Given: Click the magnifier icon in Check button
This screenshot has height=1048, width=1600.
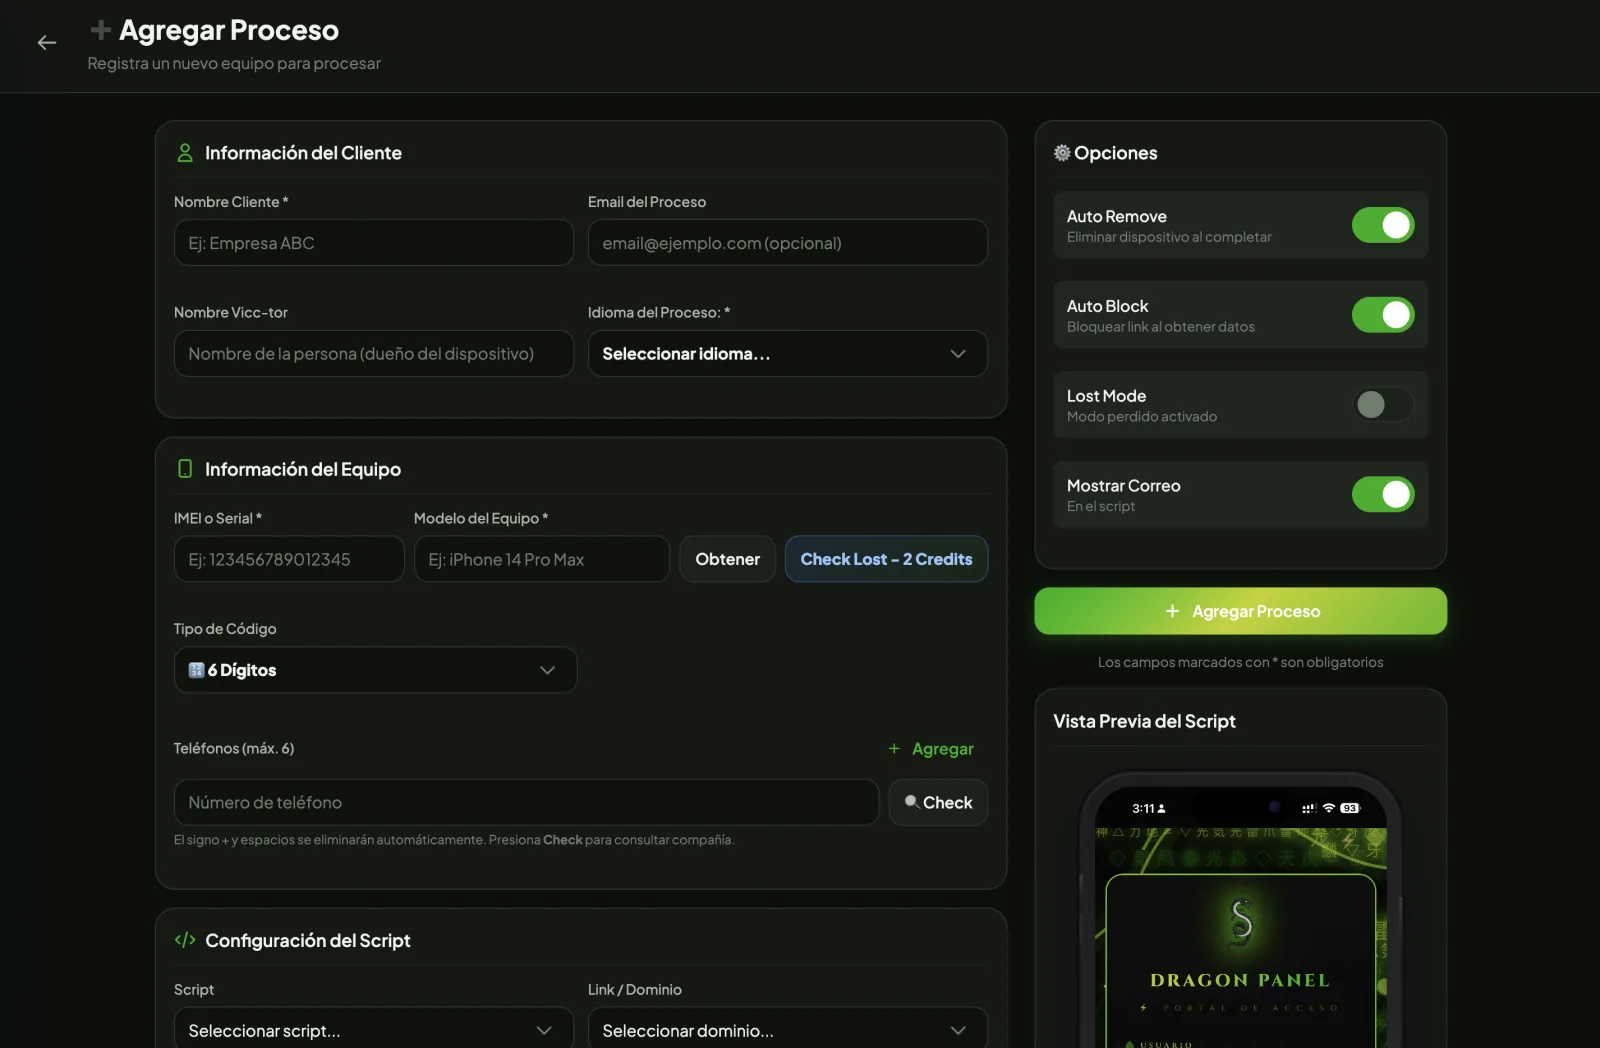Looking at the screenshot, I should pos(911,802).
